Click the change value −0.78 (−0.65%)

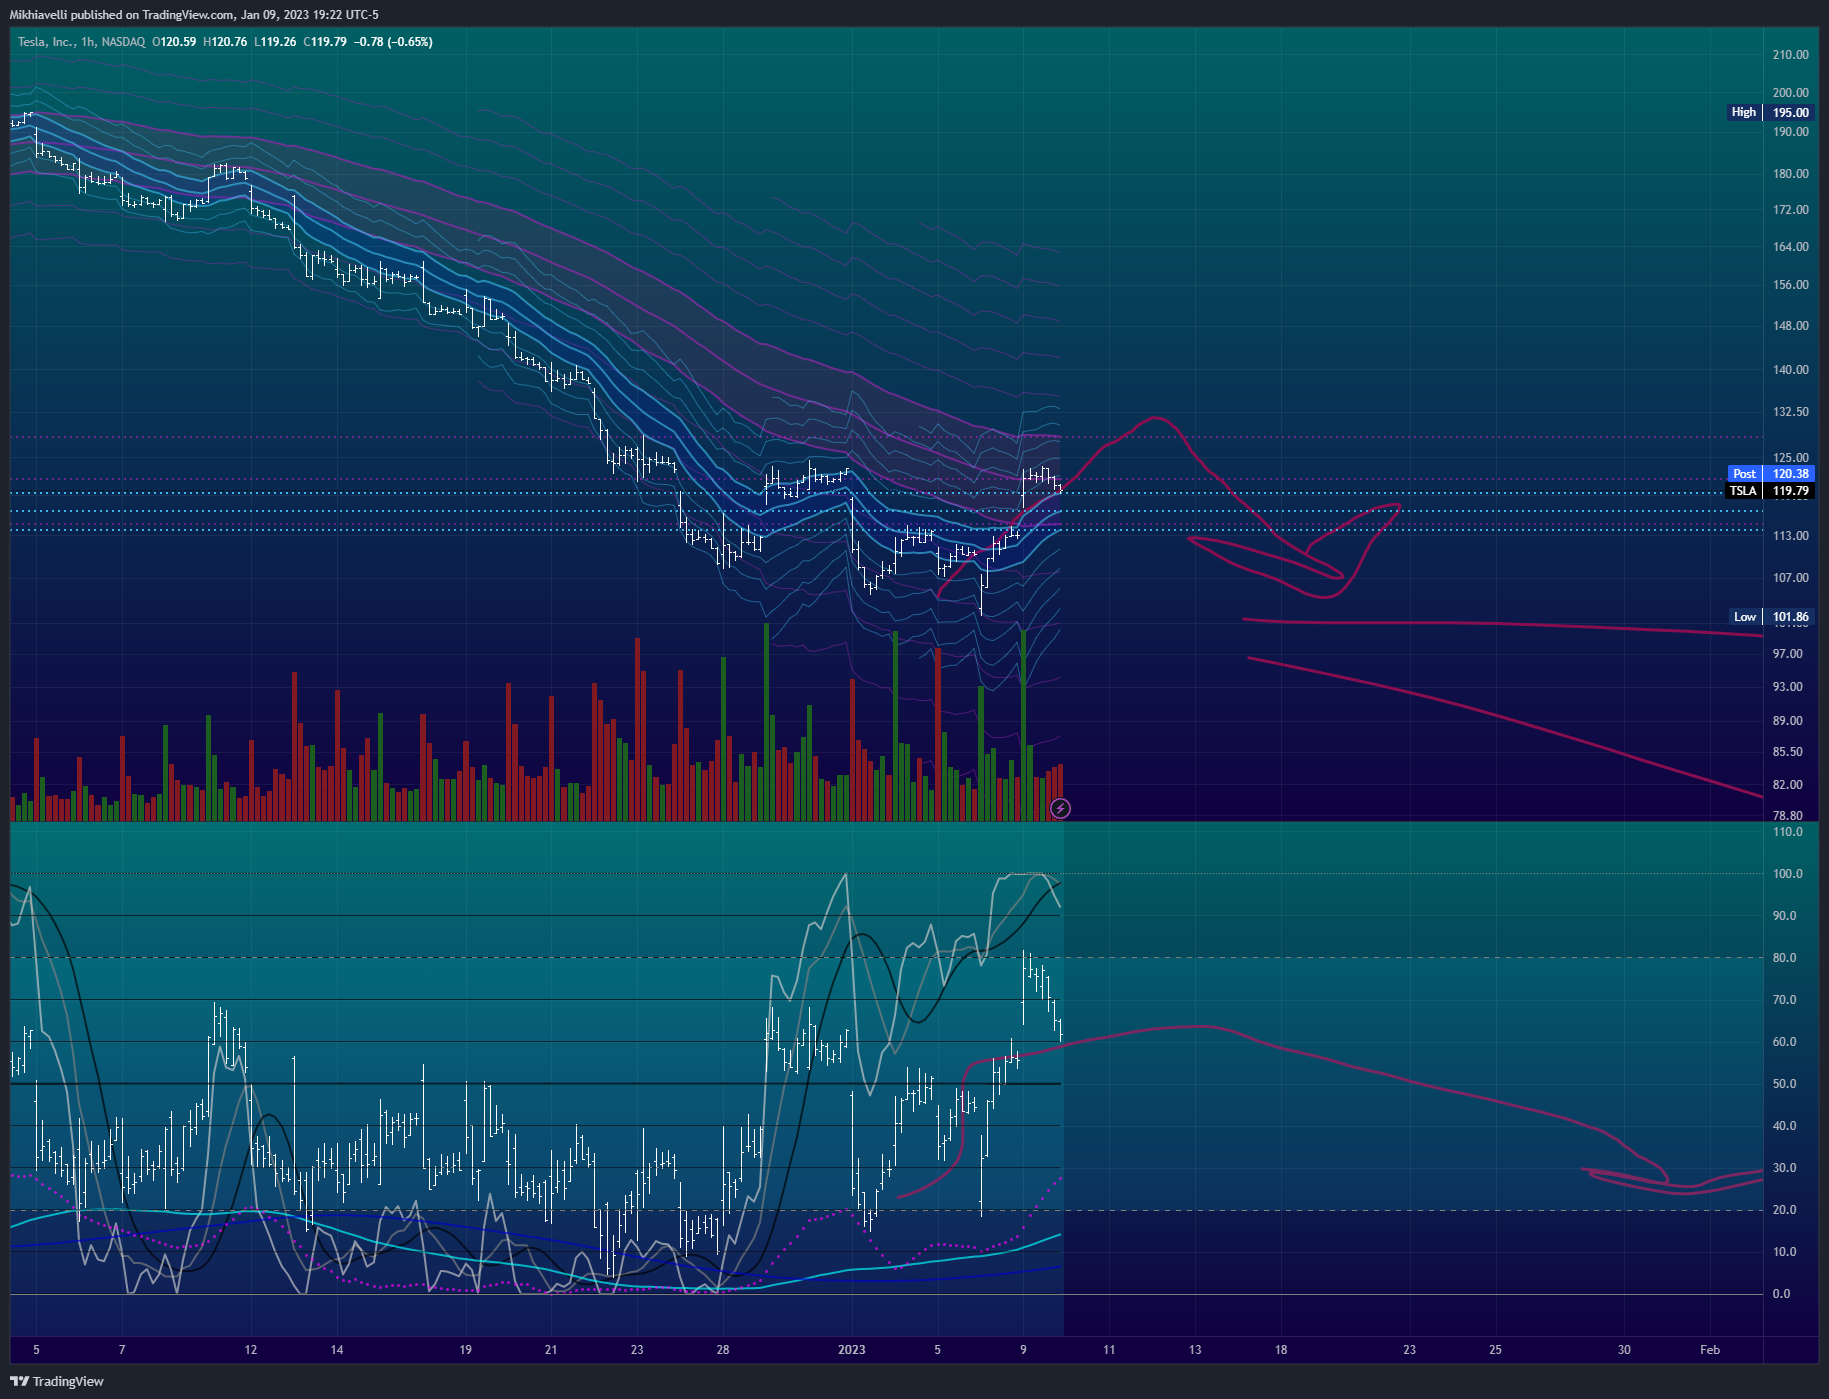[394, 42]
